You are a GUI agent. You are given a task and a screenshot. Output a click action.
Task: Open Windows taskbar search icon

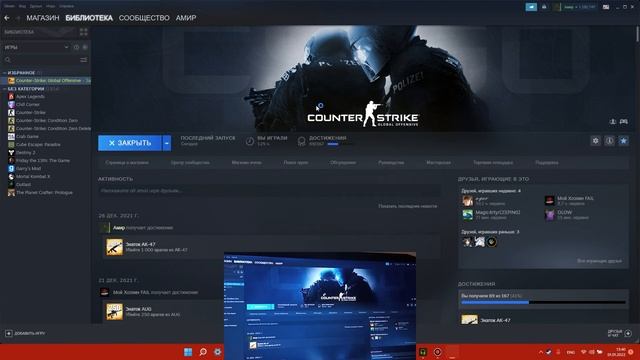pyautogui.click(x=203, y=352)
